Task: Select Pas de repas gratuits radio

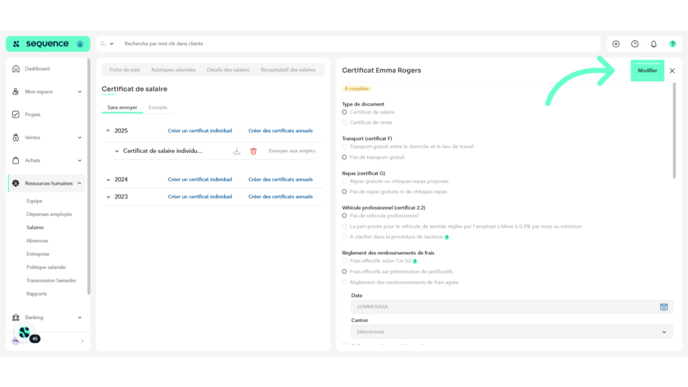Action: (344, 192)
